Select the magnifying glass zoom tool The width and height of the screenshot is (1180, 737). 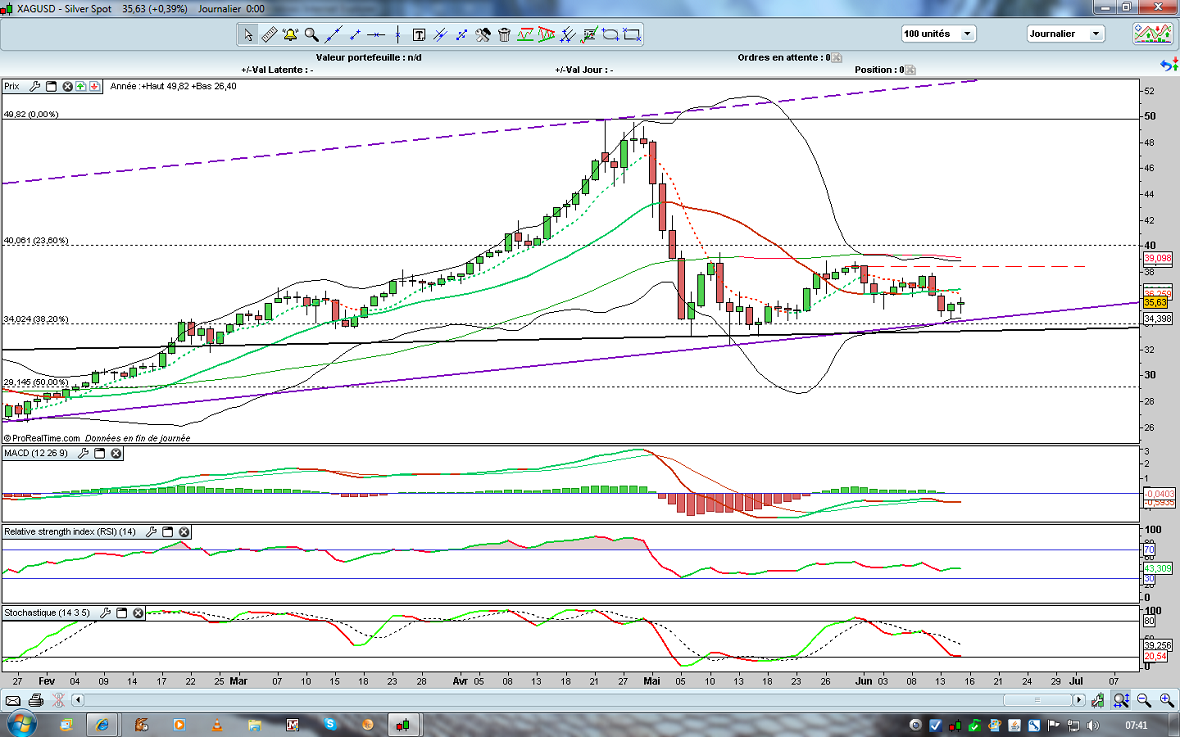pos(312,34)
